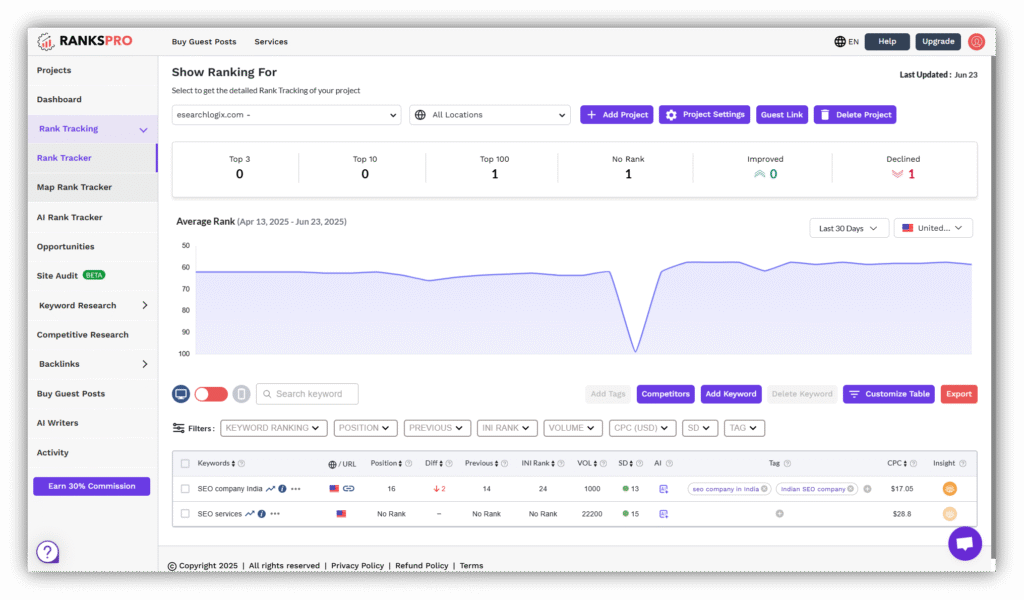The image size is (1024, 600).
Task: Click the red Export button
Action: click(959, 394)
